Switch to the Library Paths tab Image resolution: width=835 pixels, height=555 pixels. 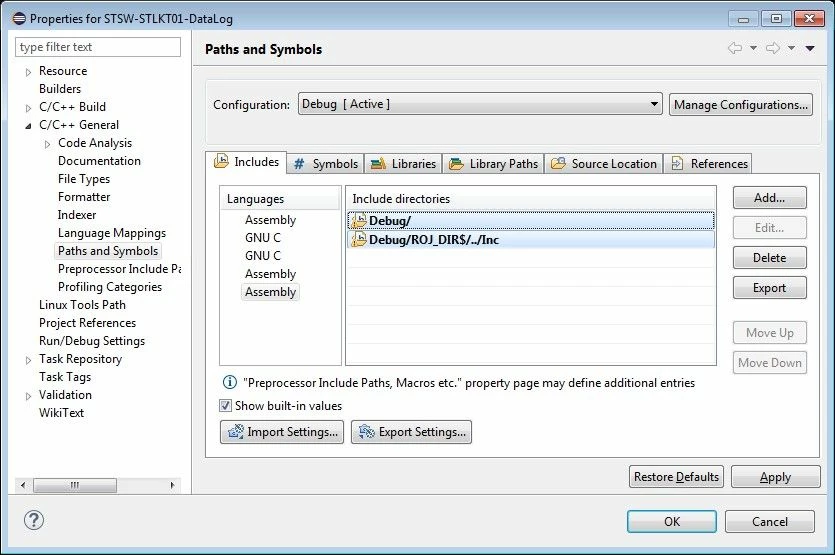pos(493,164)
